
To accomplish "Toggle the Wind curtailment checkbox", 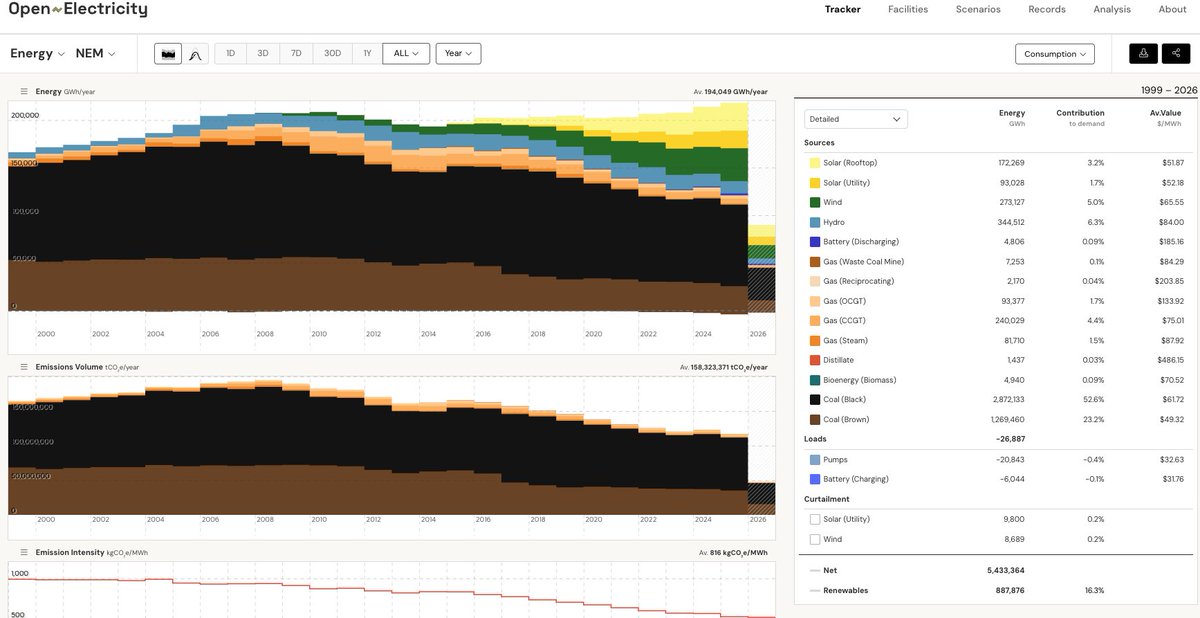I will point(815,539).
